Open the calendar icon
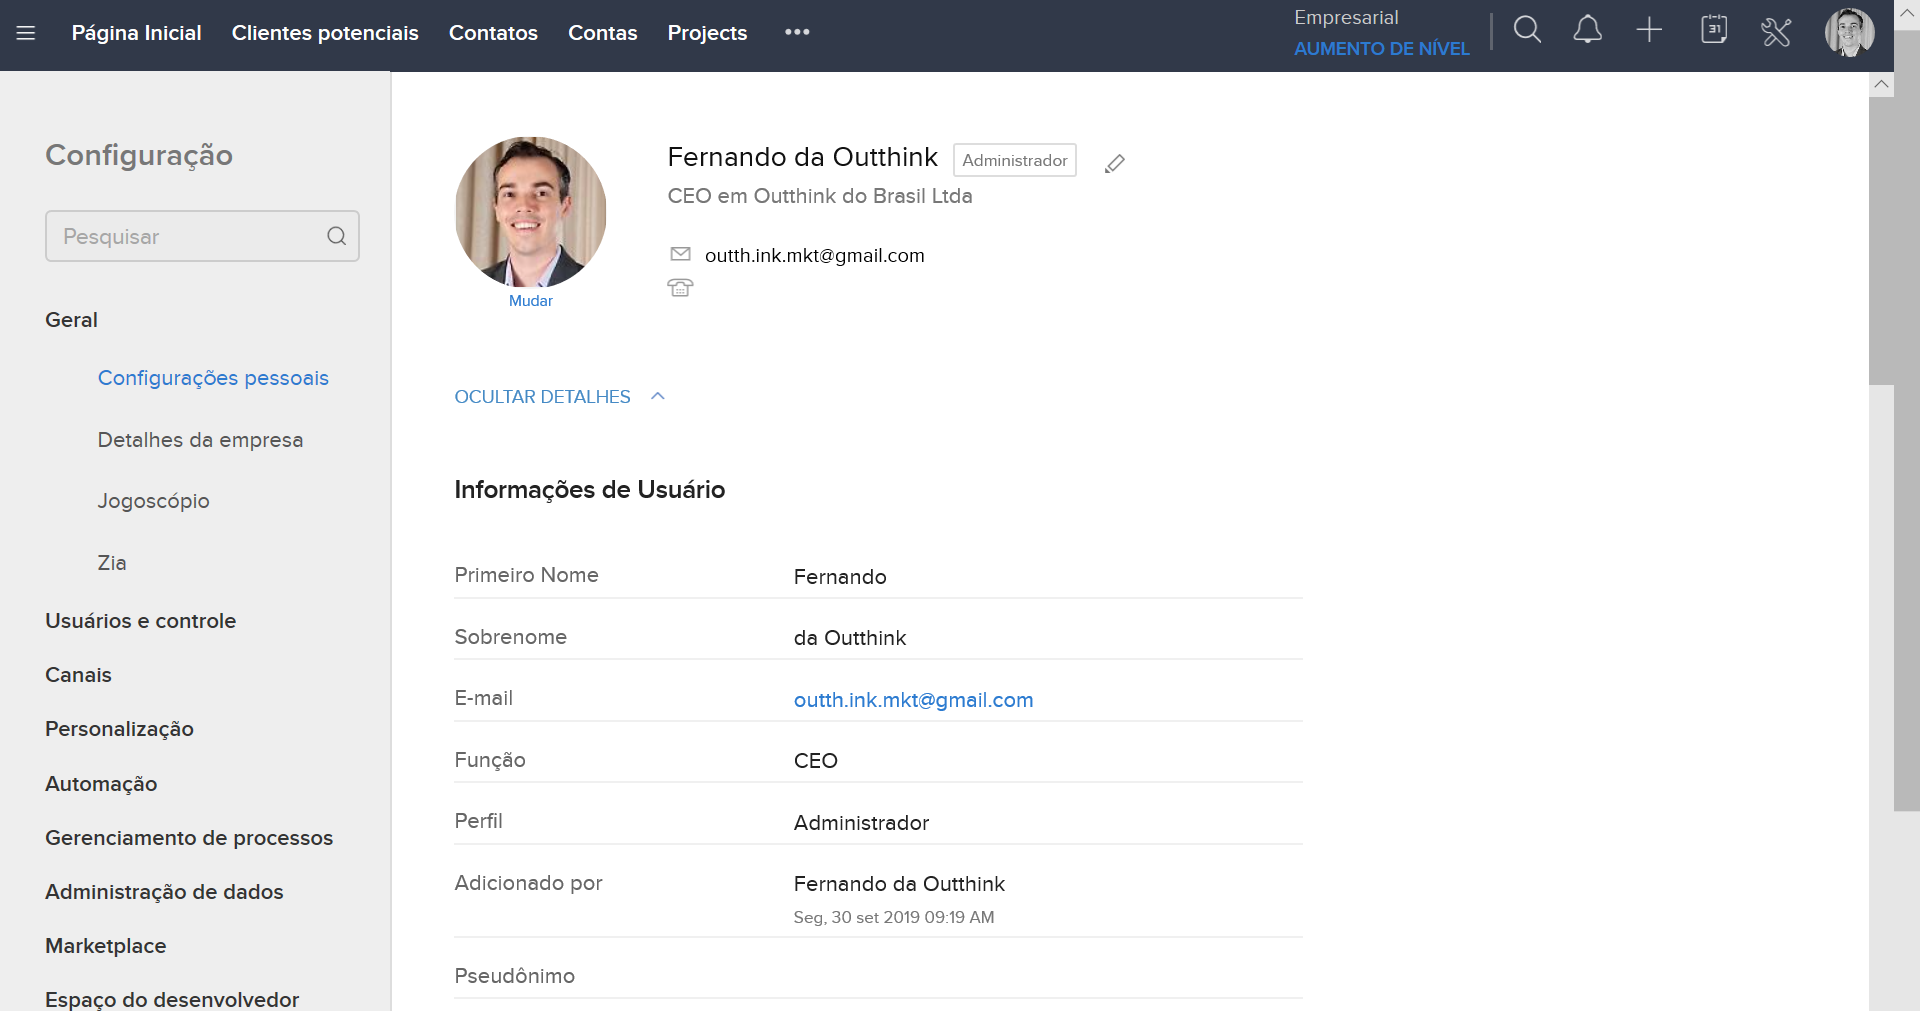The image size is (1920, 1011). coord(1714,30)
